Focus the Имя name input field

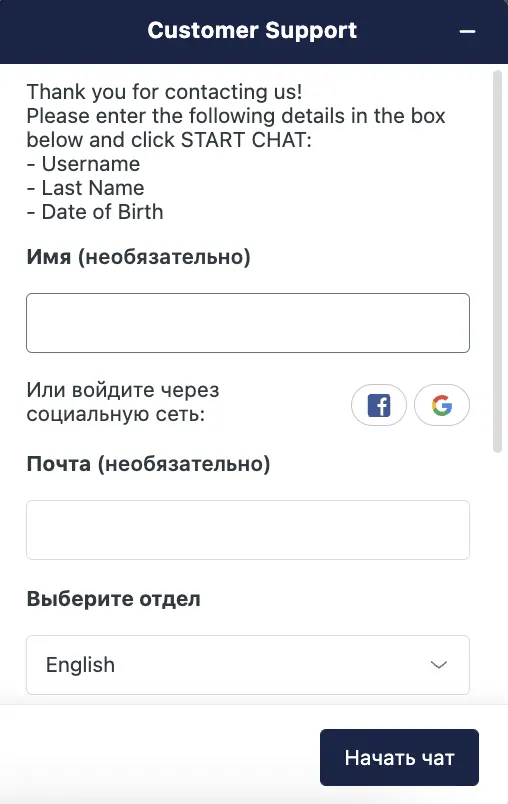(x=248, y=323)
